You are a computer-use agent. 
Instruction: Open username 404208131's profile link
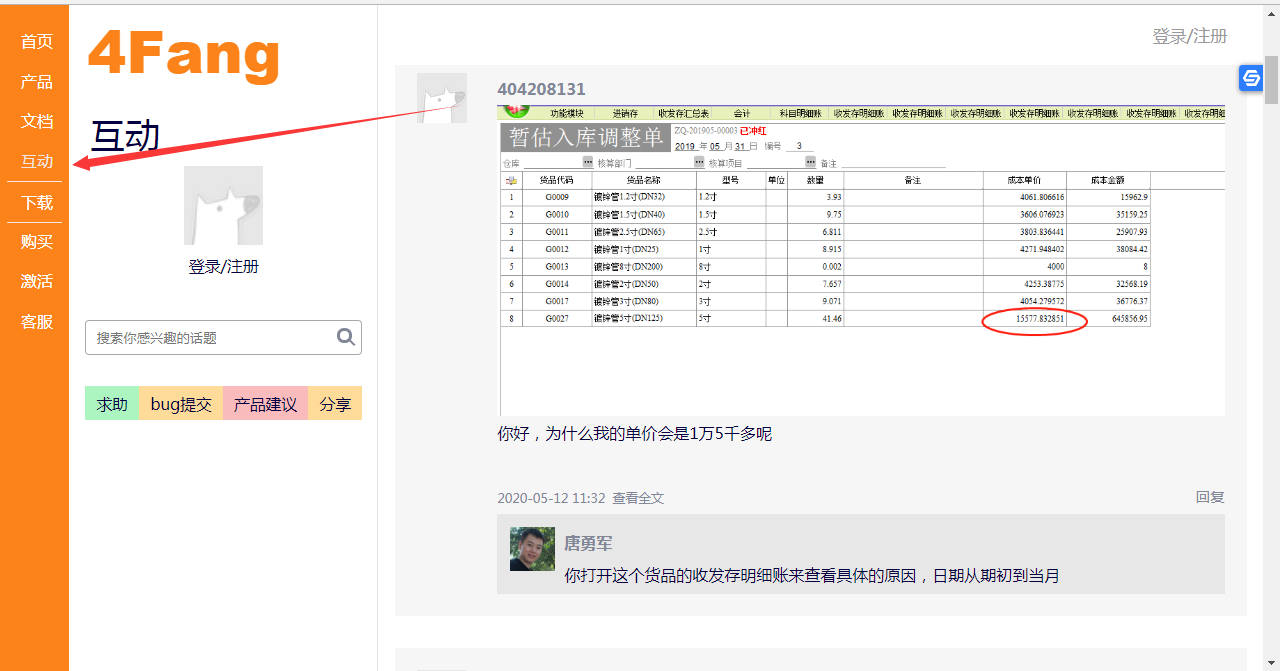click(x=541, y=89)
